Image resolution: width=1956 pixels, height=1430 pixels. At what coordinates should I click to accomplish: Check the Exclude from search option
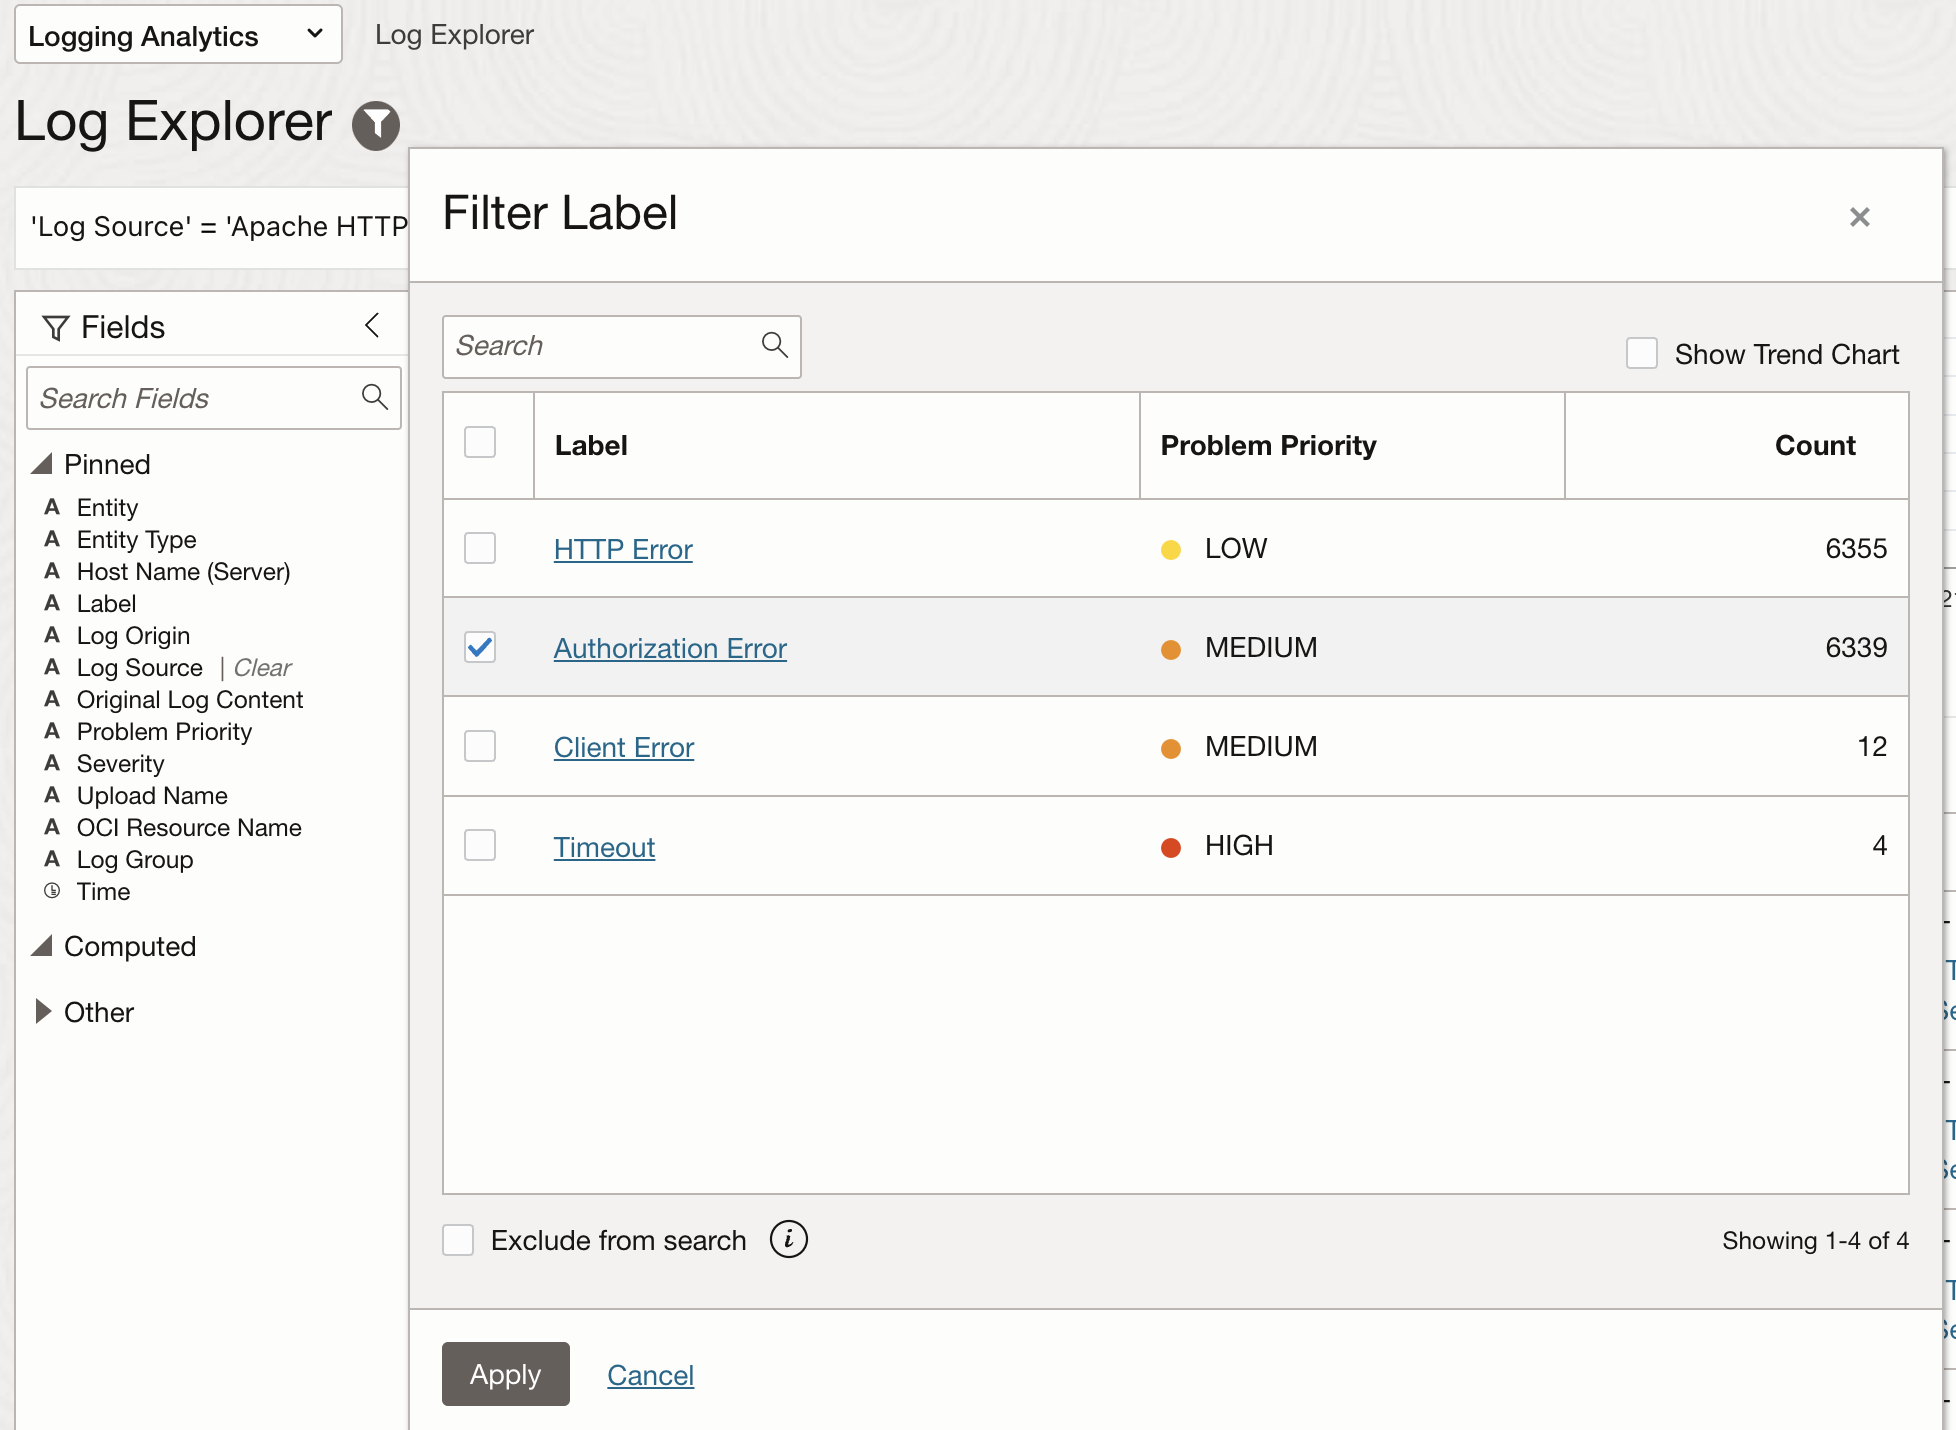point(458,1240)
